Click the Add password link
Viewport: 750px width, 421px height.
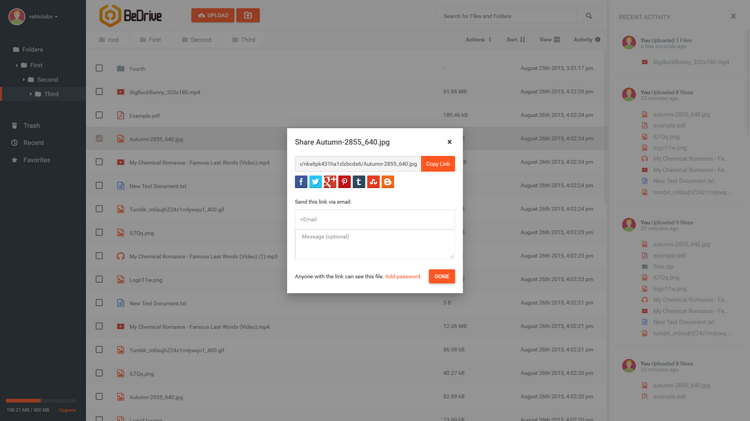pos(403,277)
